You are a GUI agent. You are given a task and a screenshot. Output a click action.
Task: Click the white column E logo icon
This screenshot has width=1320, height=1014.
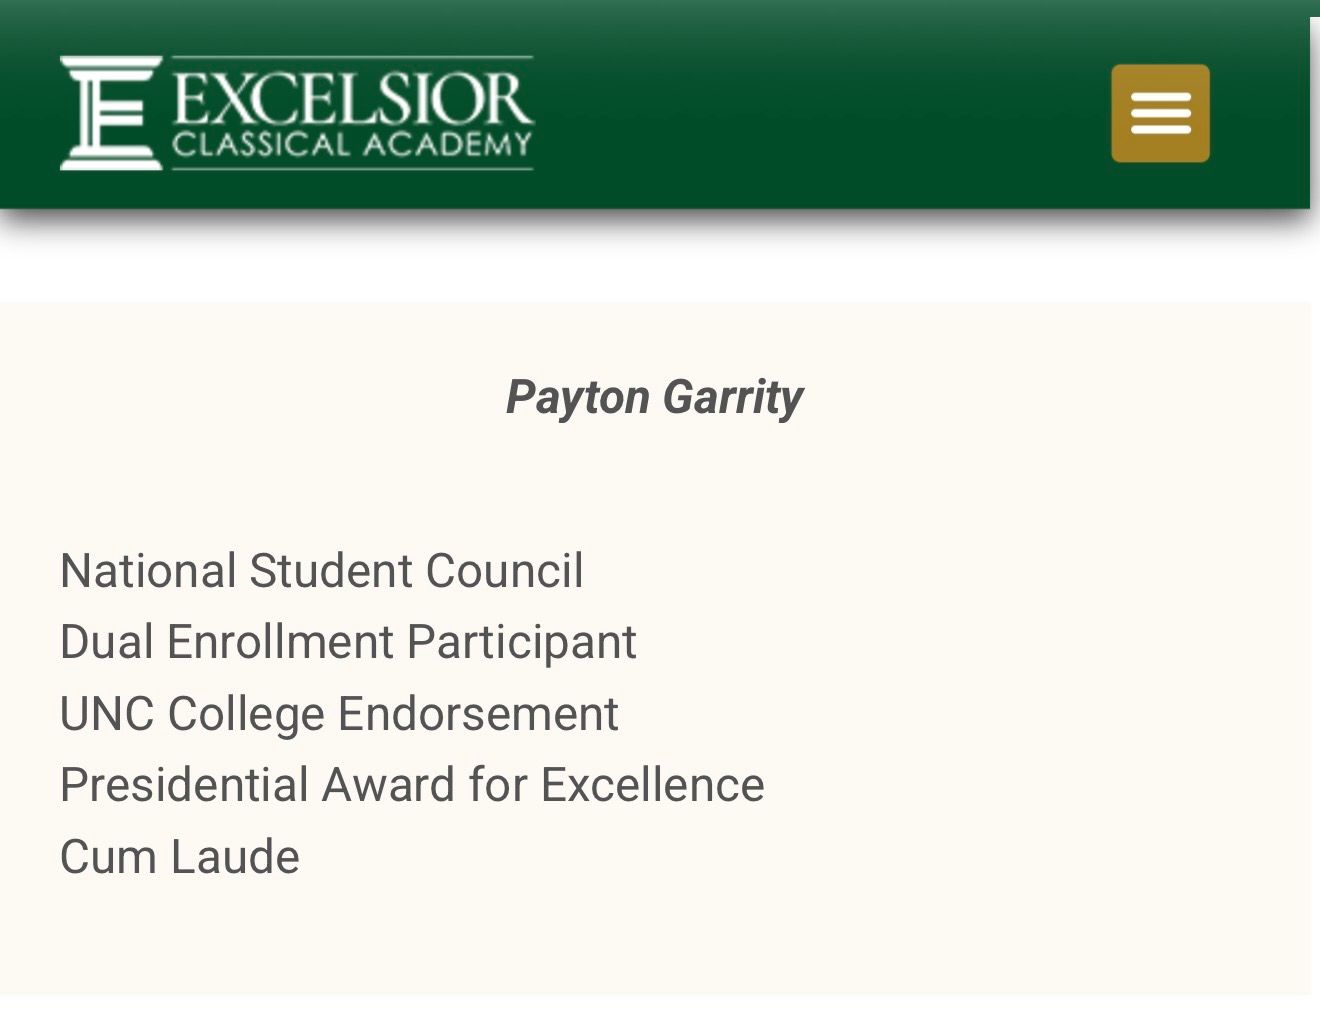point(111,113)
